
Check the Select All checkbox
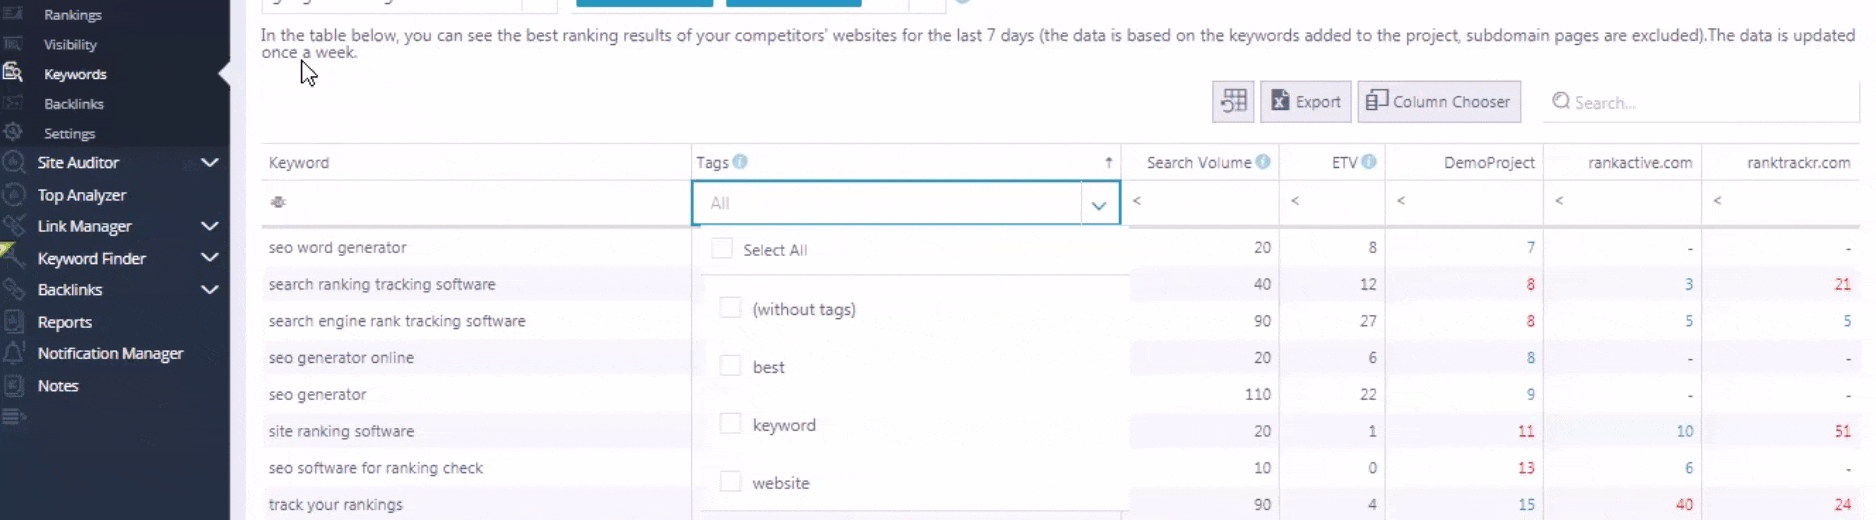(x=721, y=248)
